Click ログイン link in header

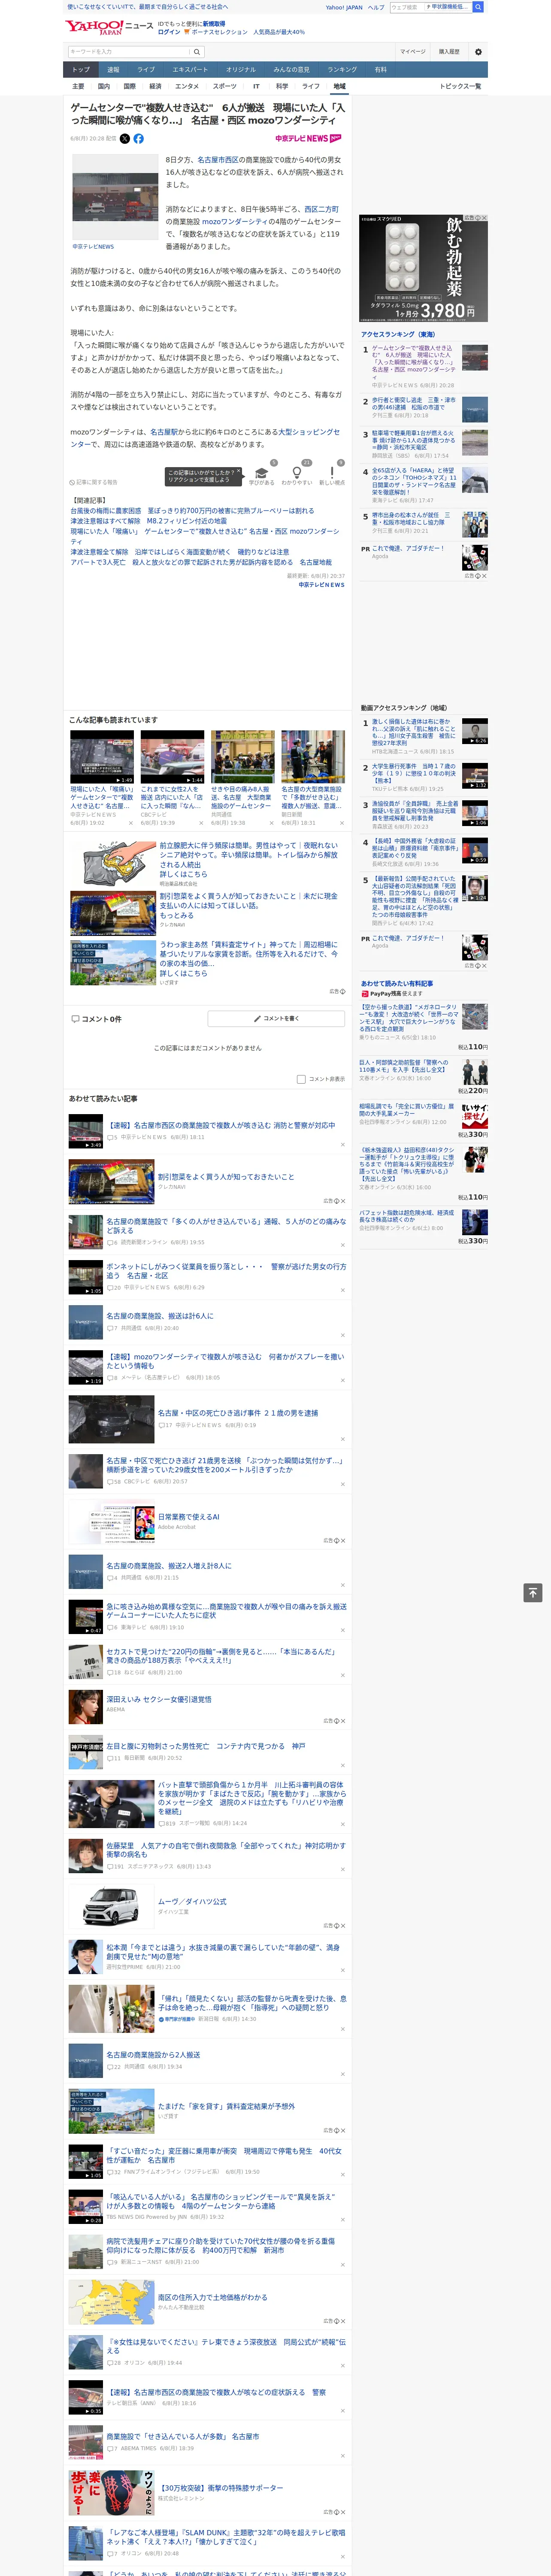click(x=169, y=32)
